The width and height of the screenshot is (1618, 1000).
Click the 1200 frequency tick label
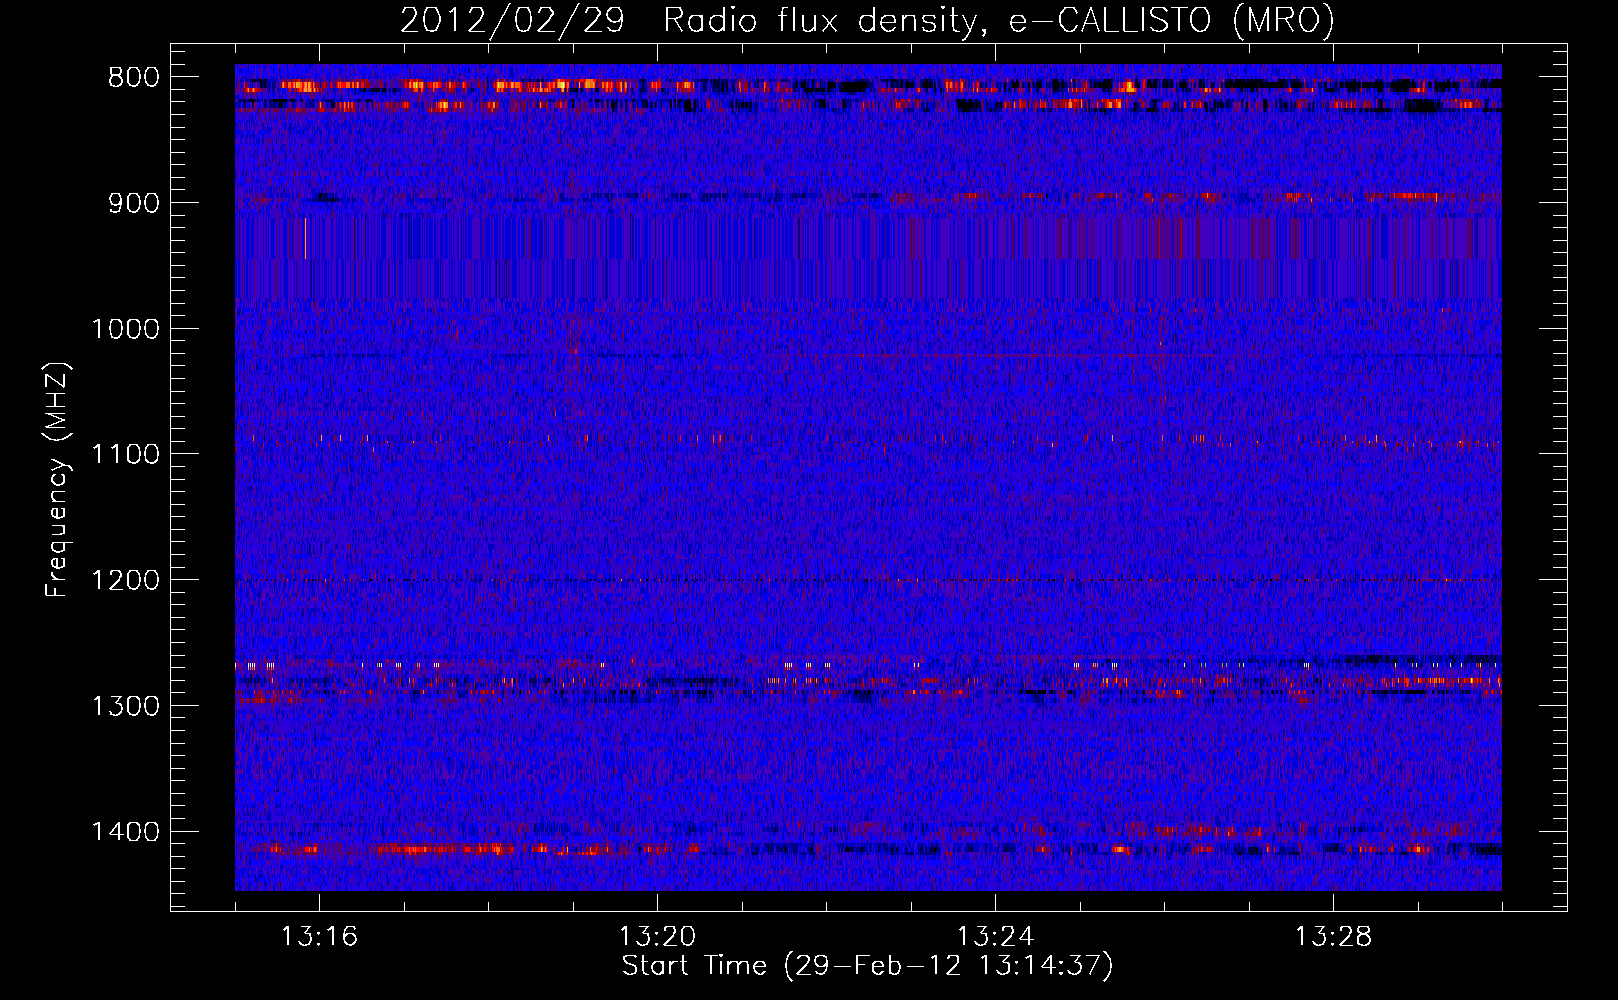[126, 581]
